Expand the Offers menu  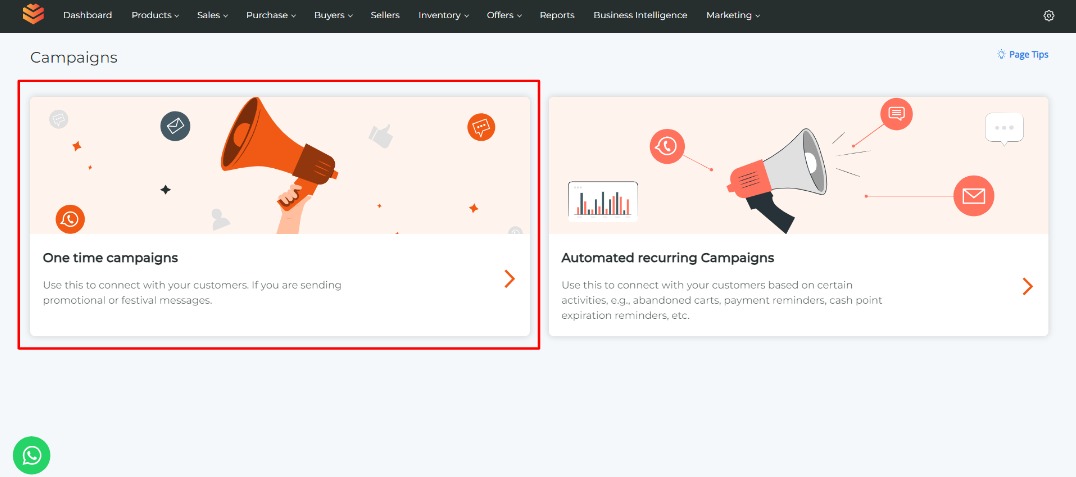point(504,15)
